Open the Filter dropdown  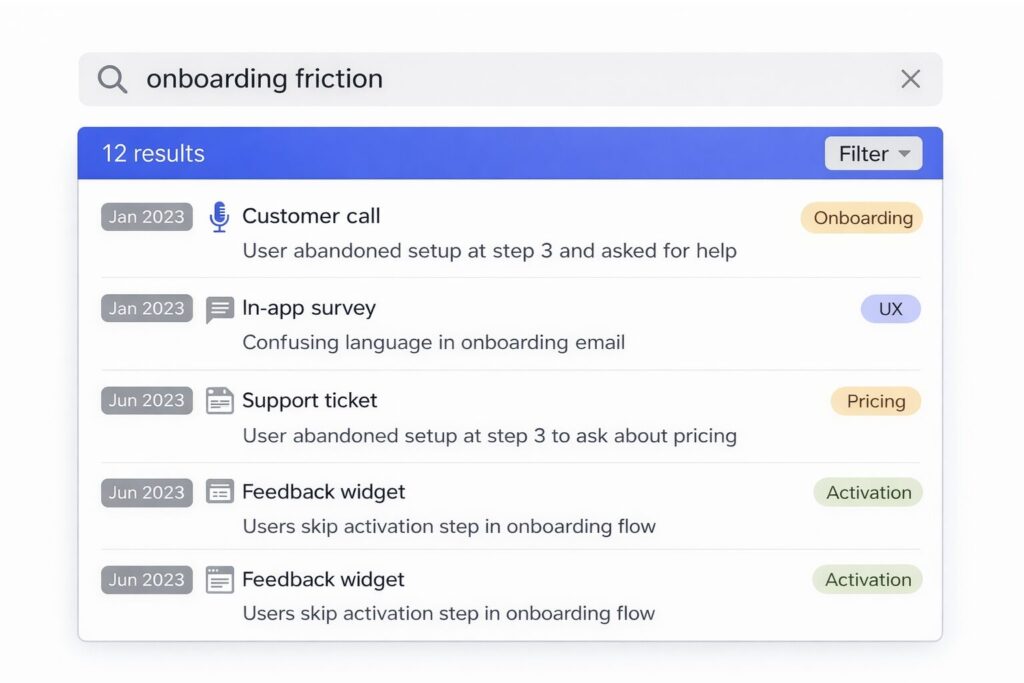pos(873,154)
